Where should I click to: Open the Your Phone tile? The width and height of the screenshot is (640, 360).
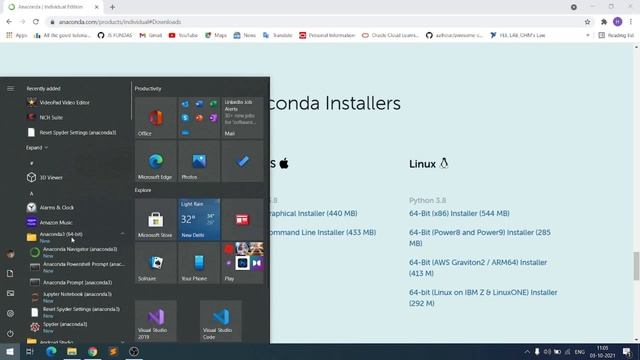pyautogui.click(x=199, y=263)
